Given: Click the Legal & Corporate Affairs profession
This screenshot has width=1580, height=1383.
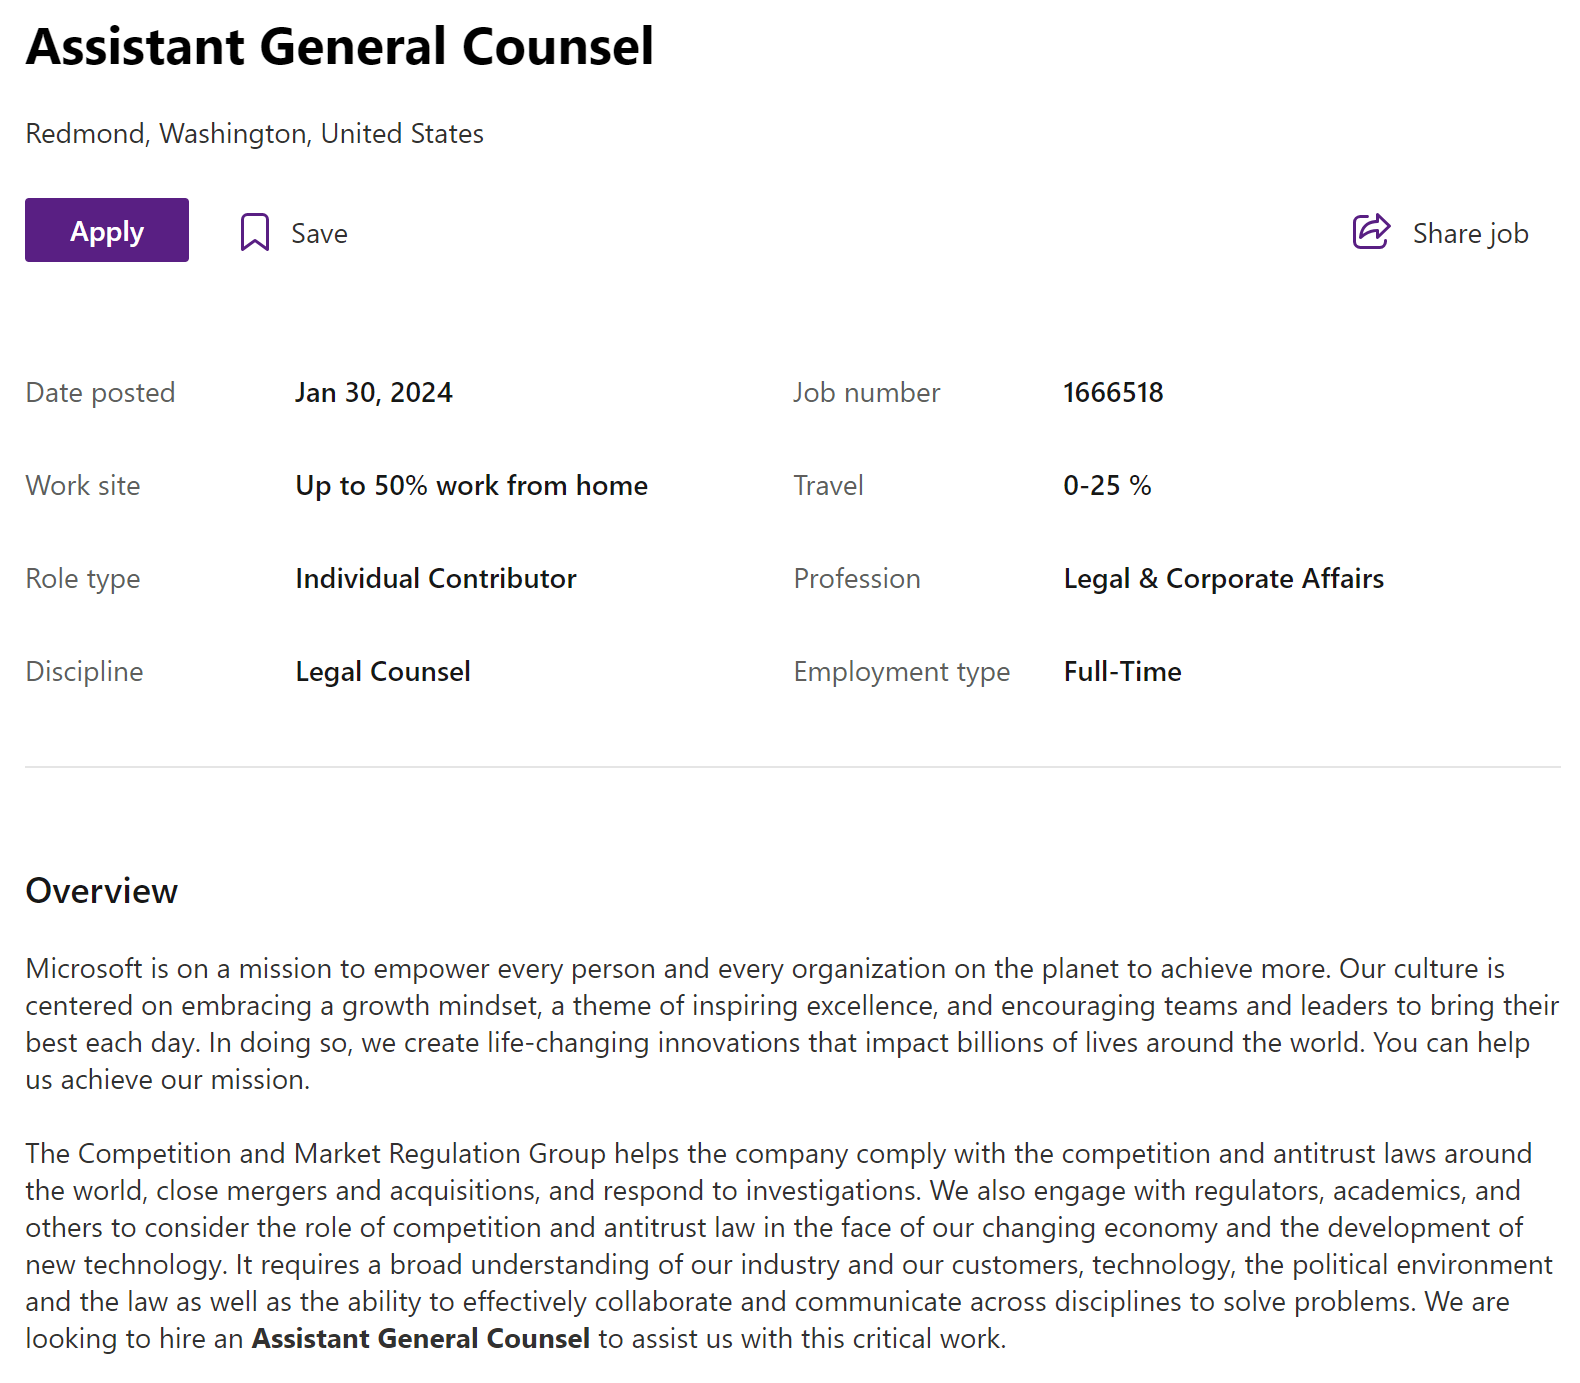Looking at the screenshot, I should point(1223,579).
